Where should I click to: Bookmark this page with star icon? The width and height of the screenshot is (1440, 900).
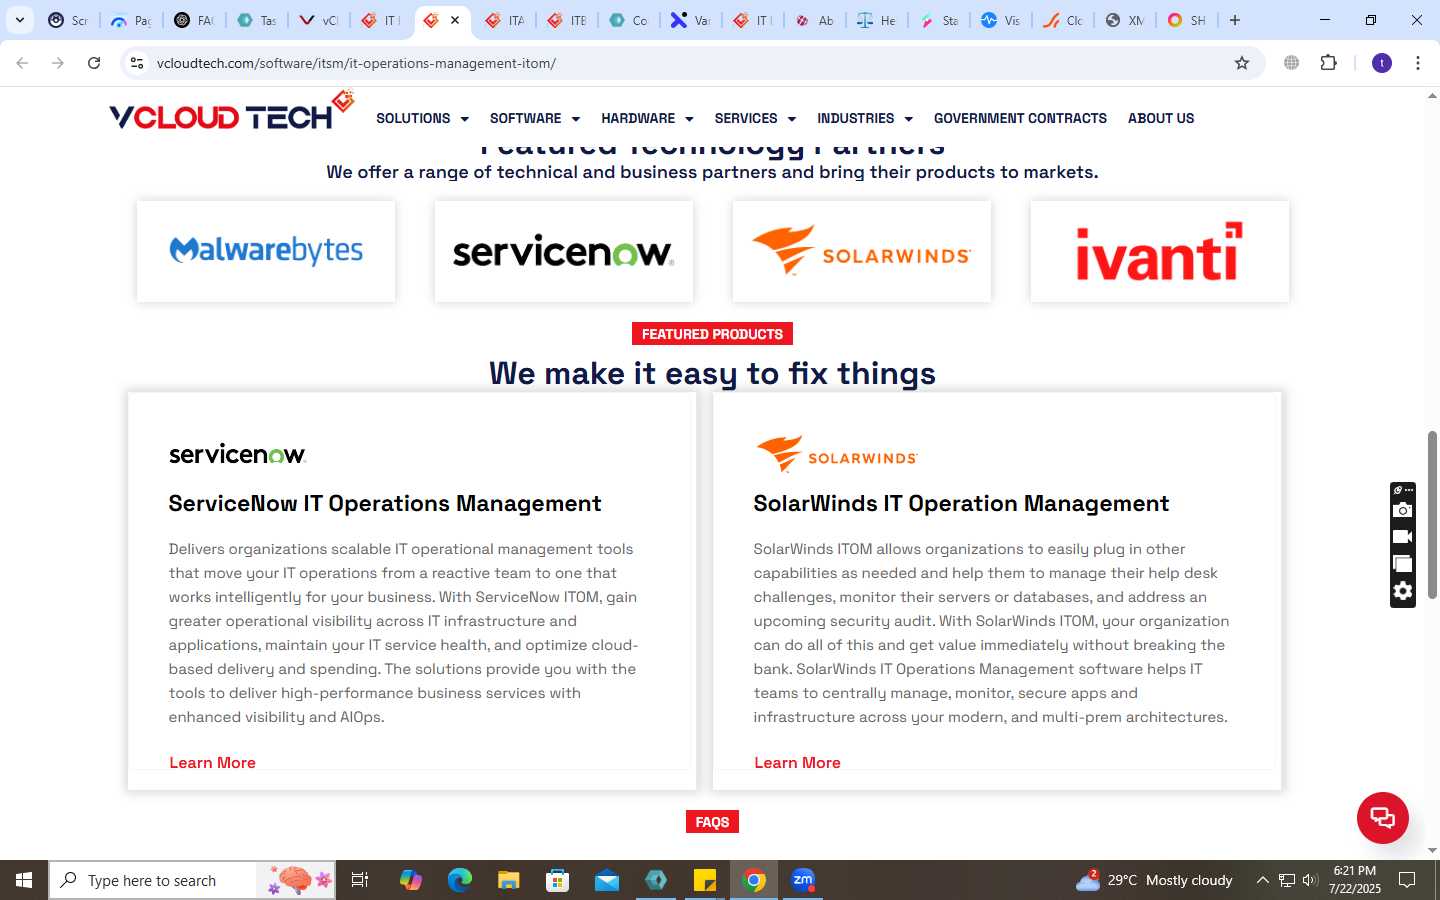click(x=1242, y=63)
